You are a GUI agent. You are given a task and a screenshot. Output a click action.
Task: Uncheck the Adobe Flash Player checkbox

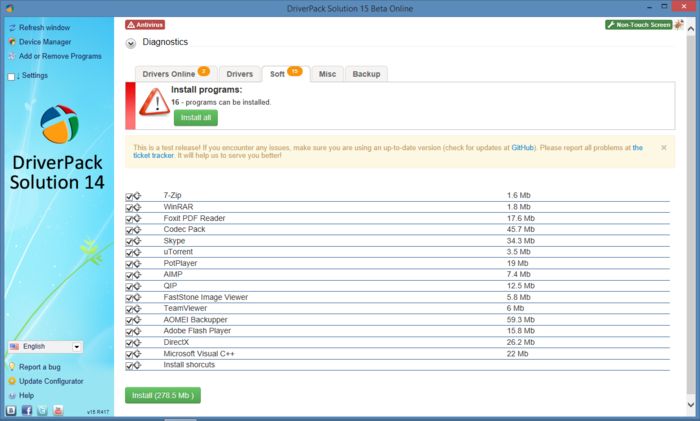pyautogui.click(x=129, y=332)
